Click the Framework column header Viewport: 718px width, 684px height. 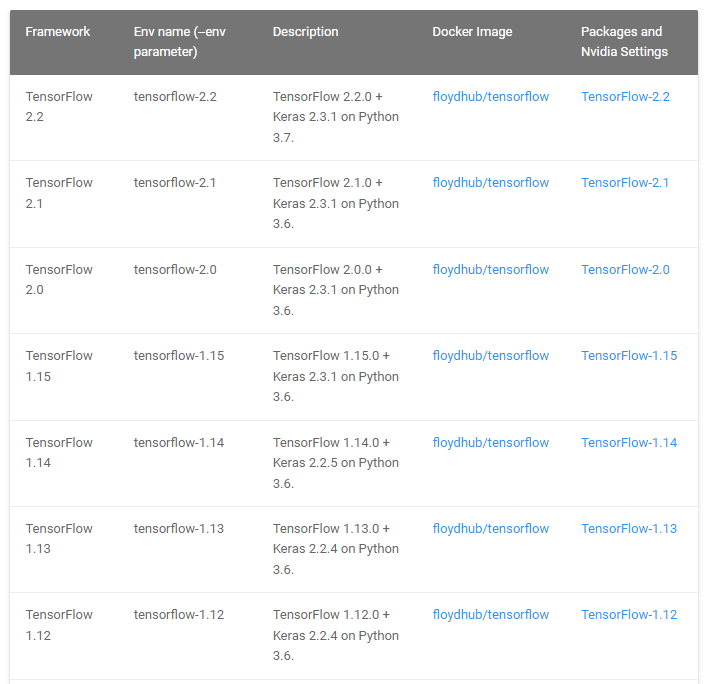tap(58, 32)
